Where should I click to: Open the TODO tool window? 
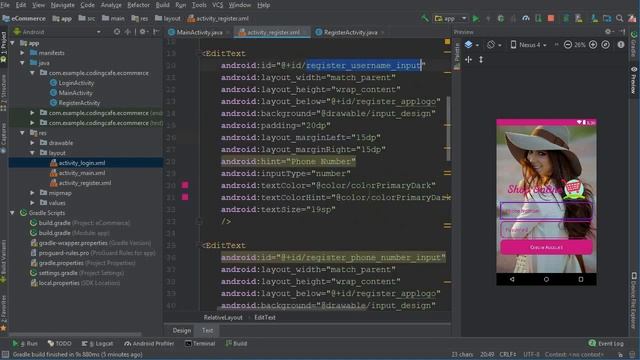[x=60, y=344]
